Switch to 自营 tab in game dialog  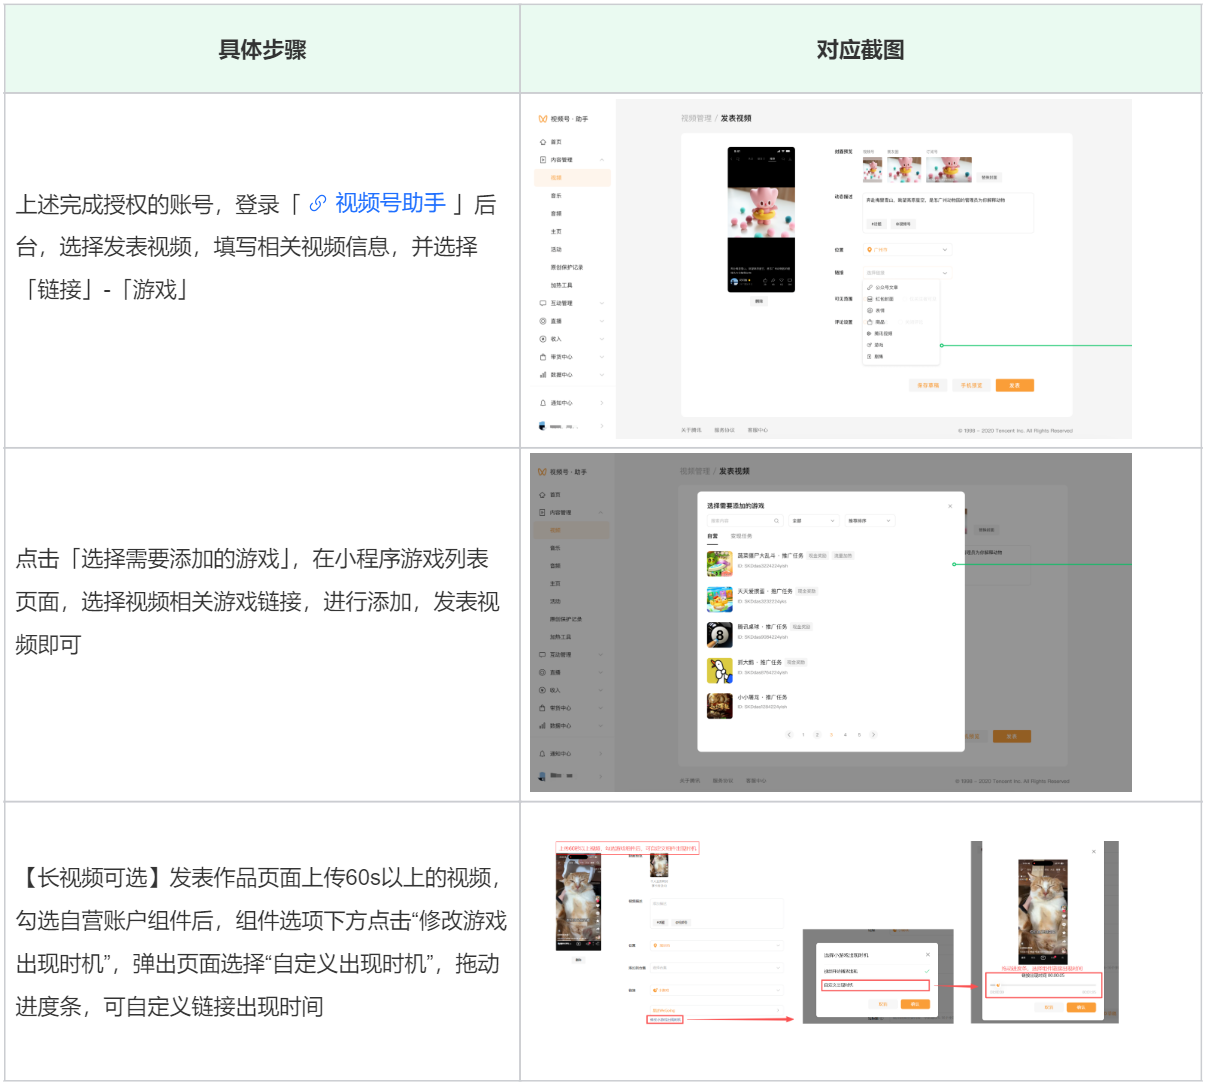click(712, 536)
